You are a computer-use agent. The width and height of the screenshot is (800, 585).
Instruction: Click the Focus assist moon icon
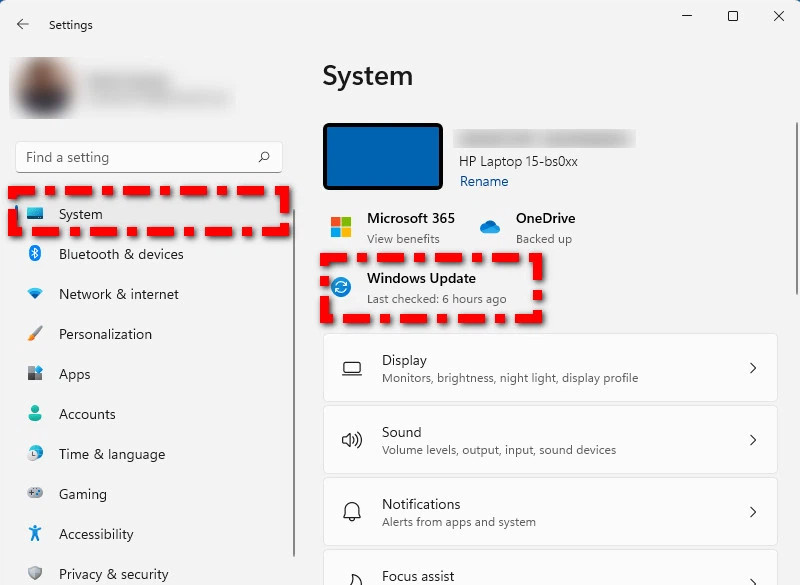pyautogui.click(x=355, y=579)
